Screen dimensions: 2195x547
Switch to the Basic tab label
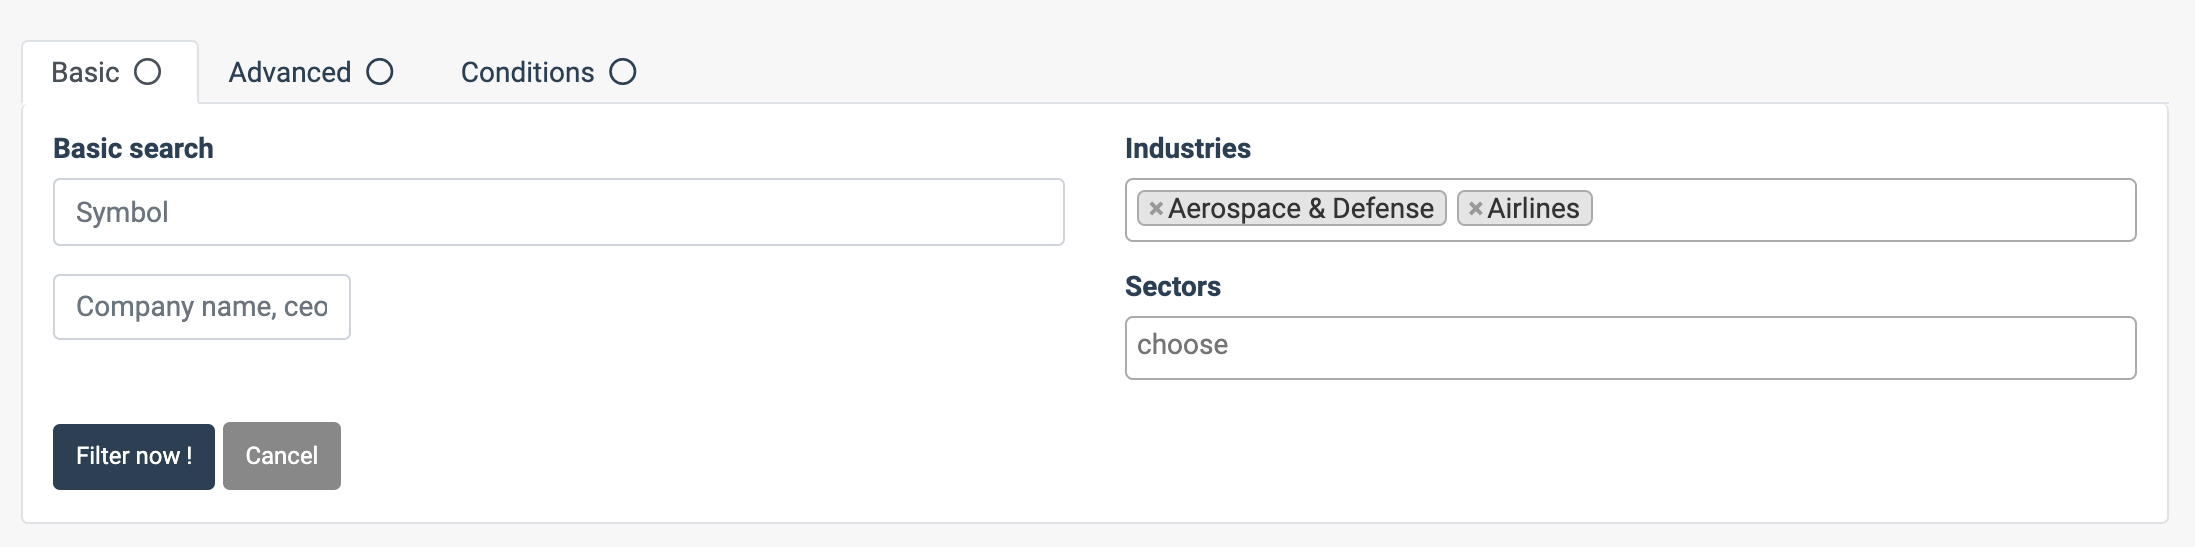point(85,73)
